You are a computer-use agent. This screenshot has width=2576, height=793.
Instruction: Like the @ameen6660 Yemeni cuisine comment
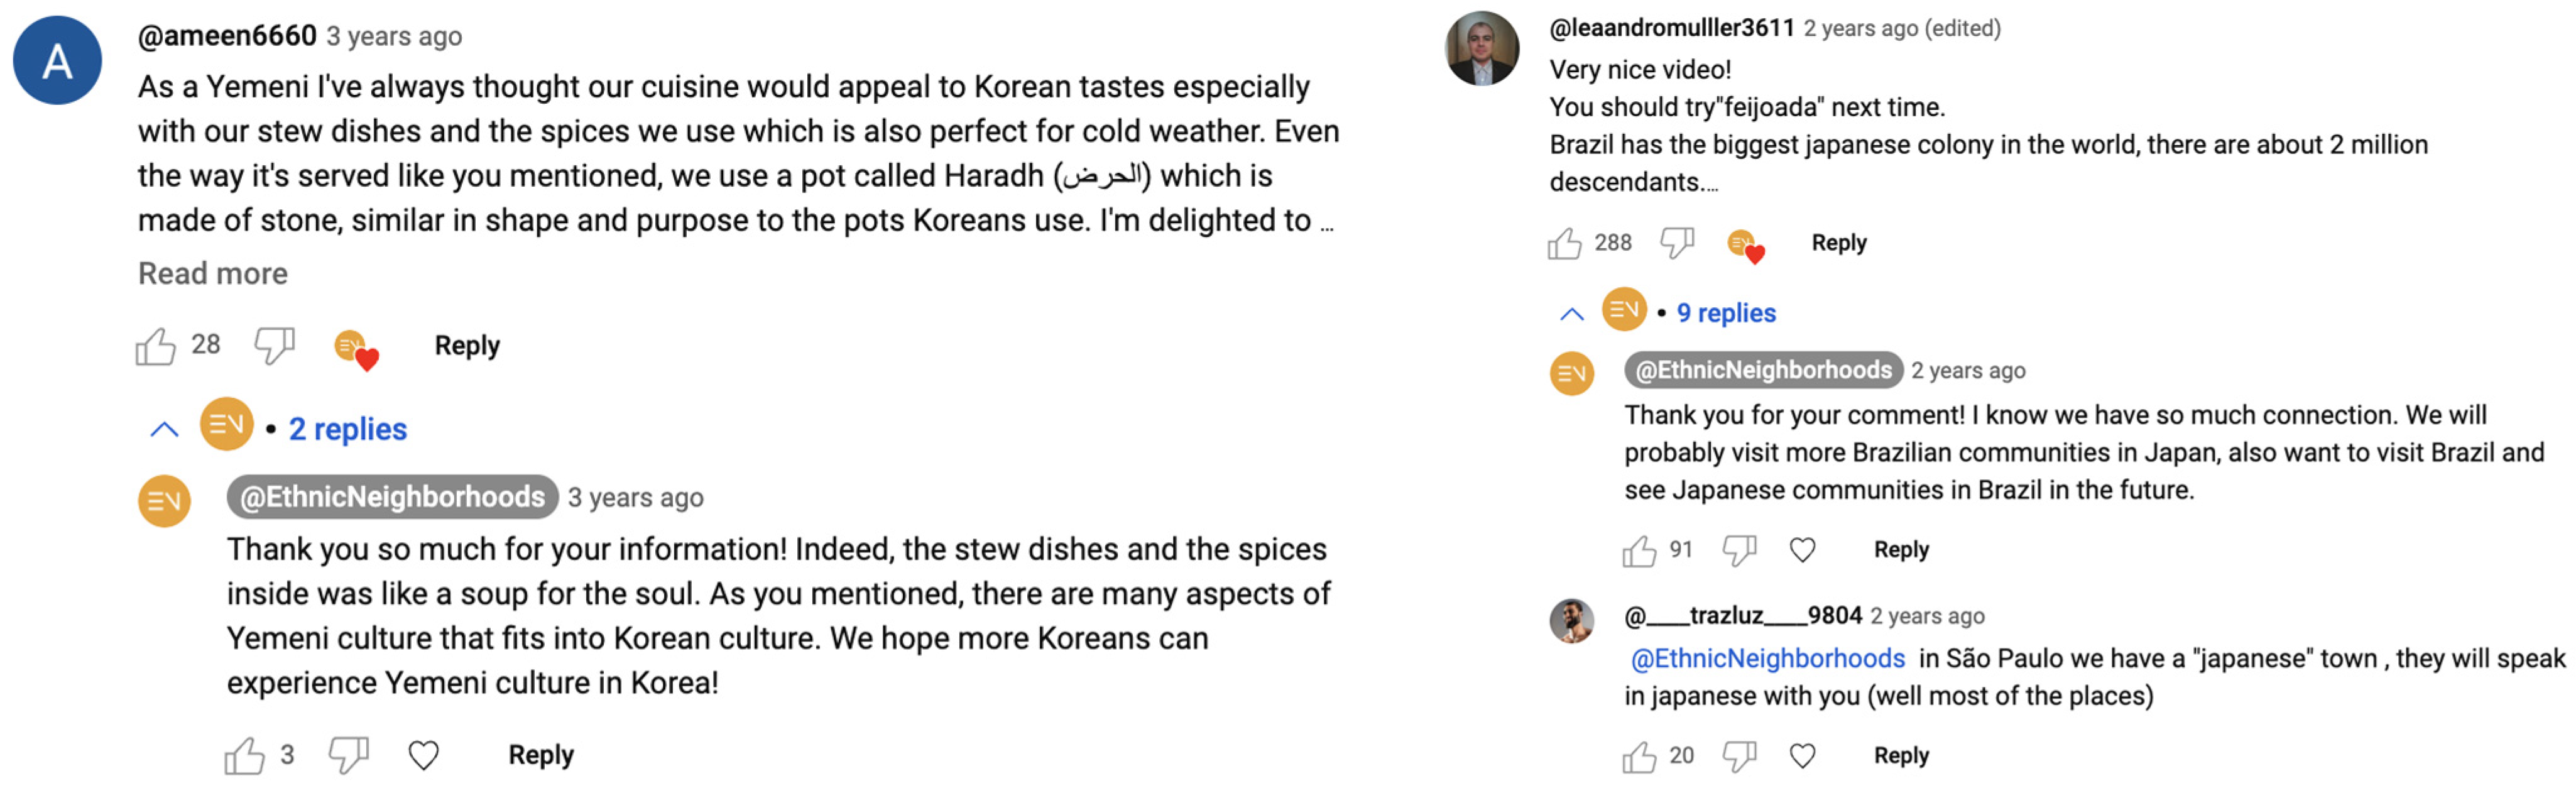tap(156, 346)
